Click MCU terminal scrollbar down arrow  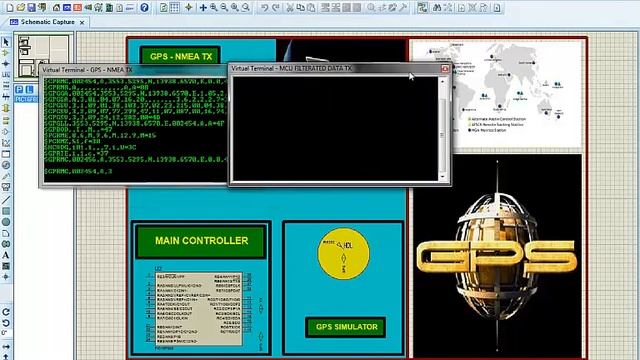tap(442, 177)
